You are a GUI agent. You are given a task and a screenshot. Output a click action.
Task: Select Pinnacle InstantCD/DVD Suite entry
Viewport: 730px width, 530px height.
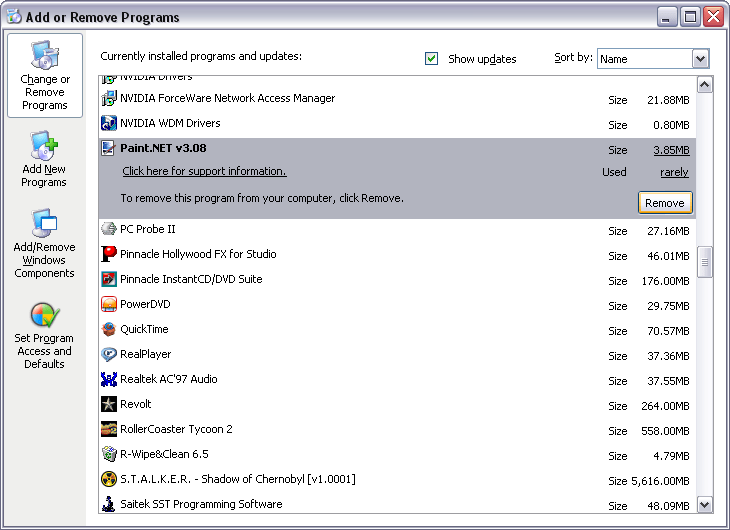(x=397, y=280)
